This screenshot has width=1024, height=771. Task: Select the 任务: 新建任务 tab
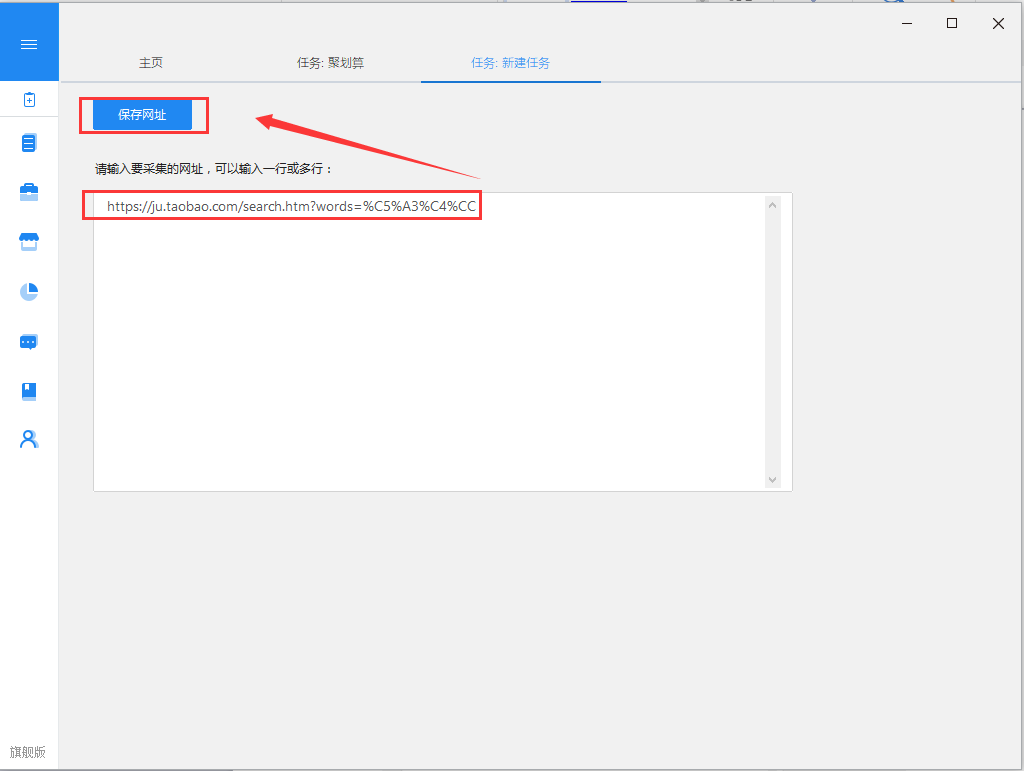511,63
